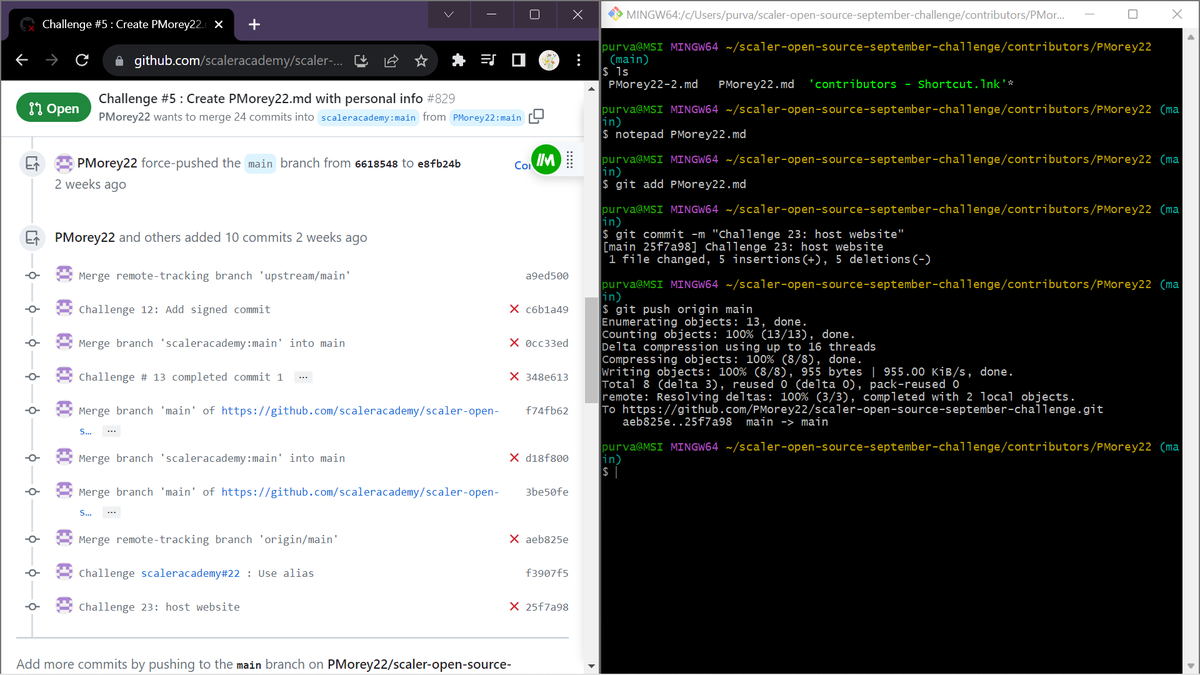This screenshot has height=675, width=1200.
Task: Expand ellipsis on 'Challenge # 13 completed commit 1'
Action: (303, 377)
